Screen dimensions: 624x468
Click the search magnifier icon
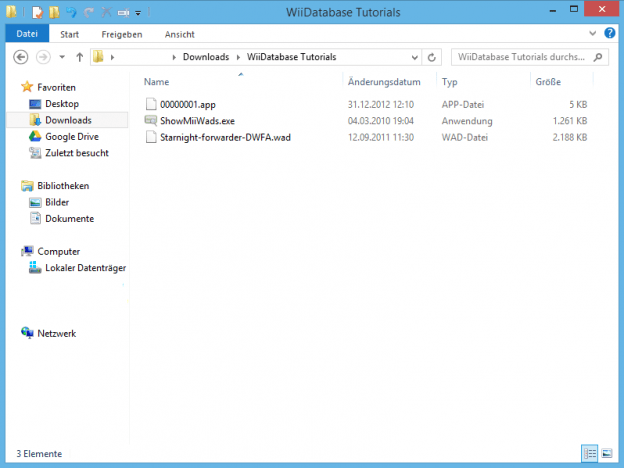(x=598, y=57)
